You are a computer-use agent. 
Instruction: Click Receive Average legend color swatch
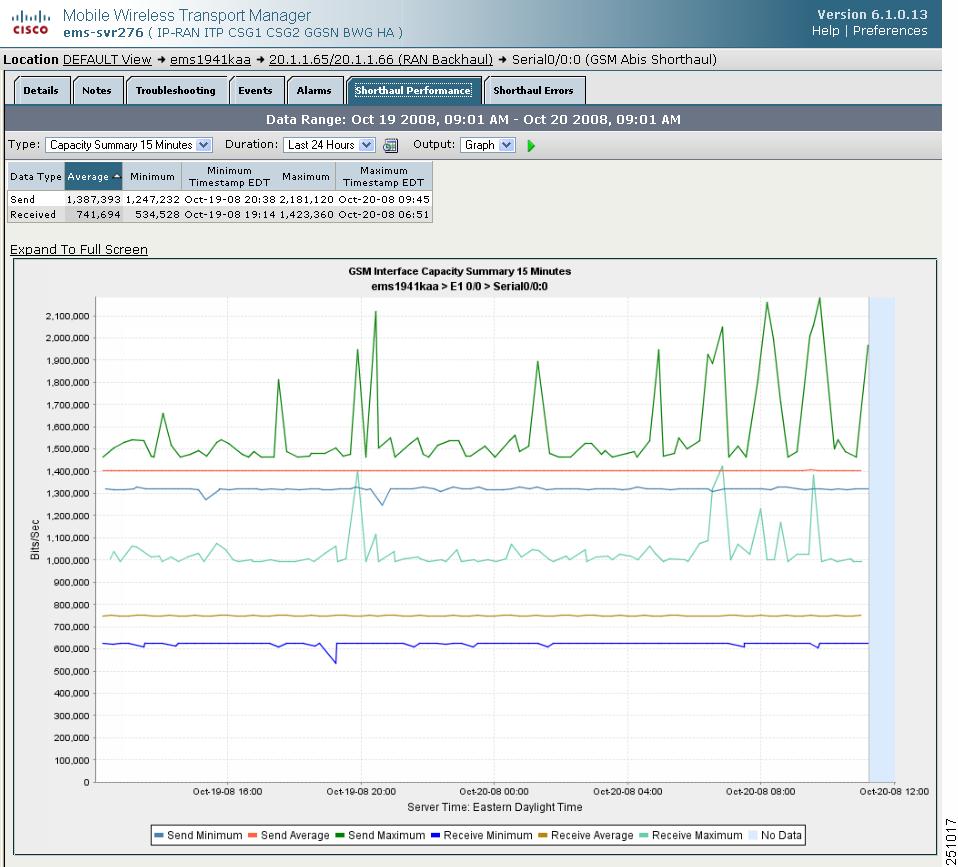(543, 835)
